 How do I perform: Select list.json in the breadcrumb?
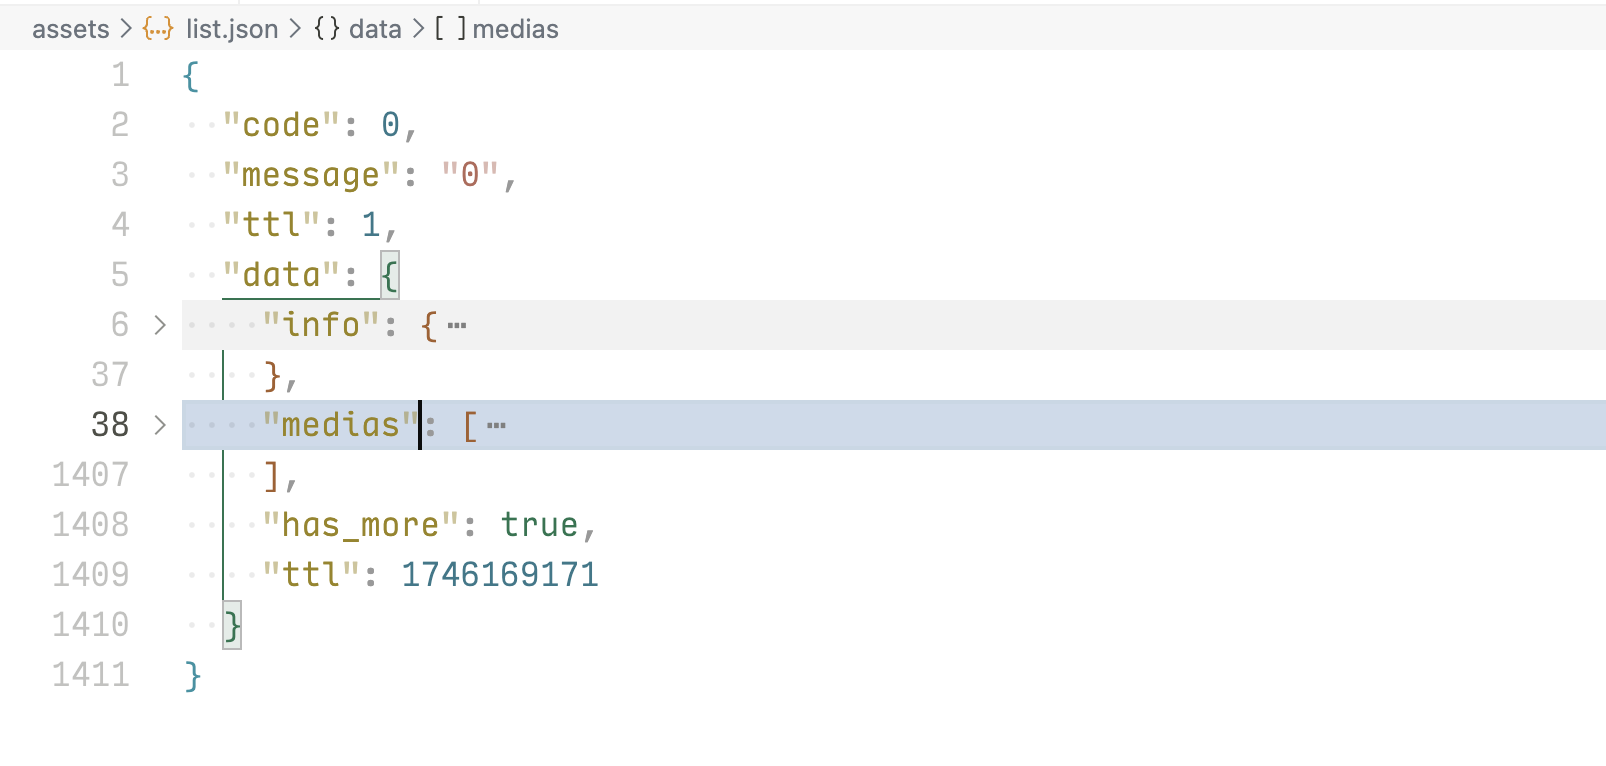232,29
